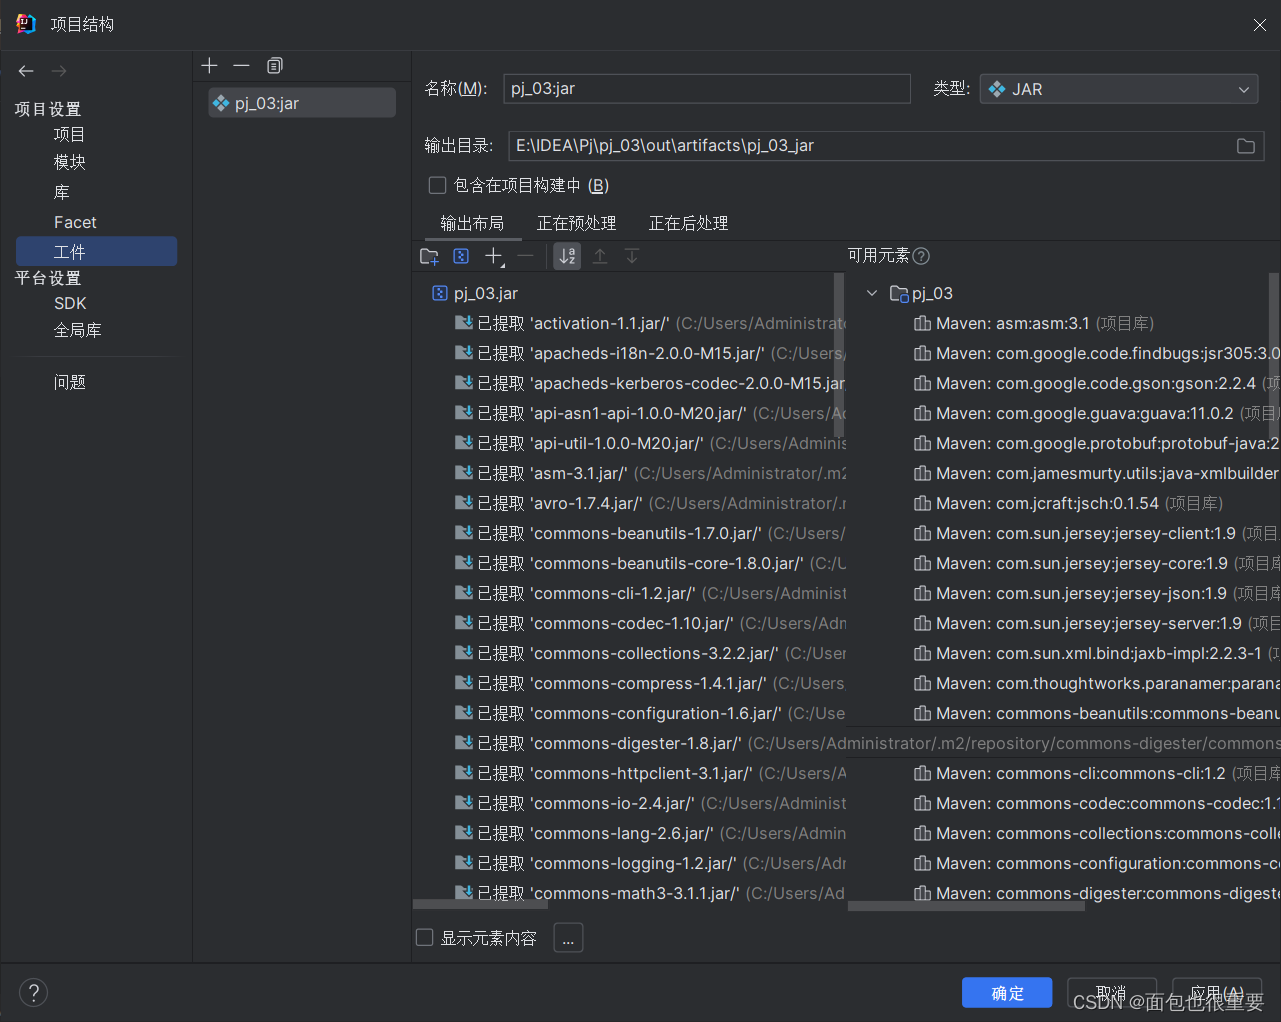The width and height of the screenshot is (1281, 1022).
Task: Click library icon of Maven com.jcraft:jsch:0.1.54
Action: [923, 503]
